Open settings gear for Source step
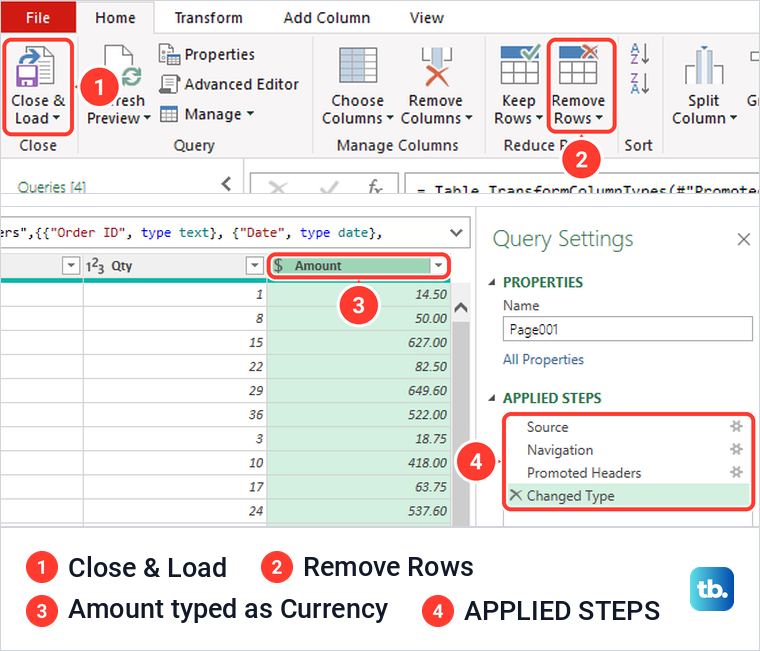760x651 pixels. pyautogui.click(x=736, y=426)
